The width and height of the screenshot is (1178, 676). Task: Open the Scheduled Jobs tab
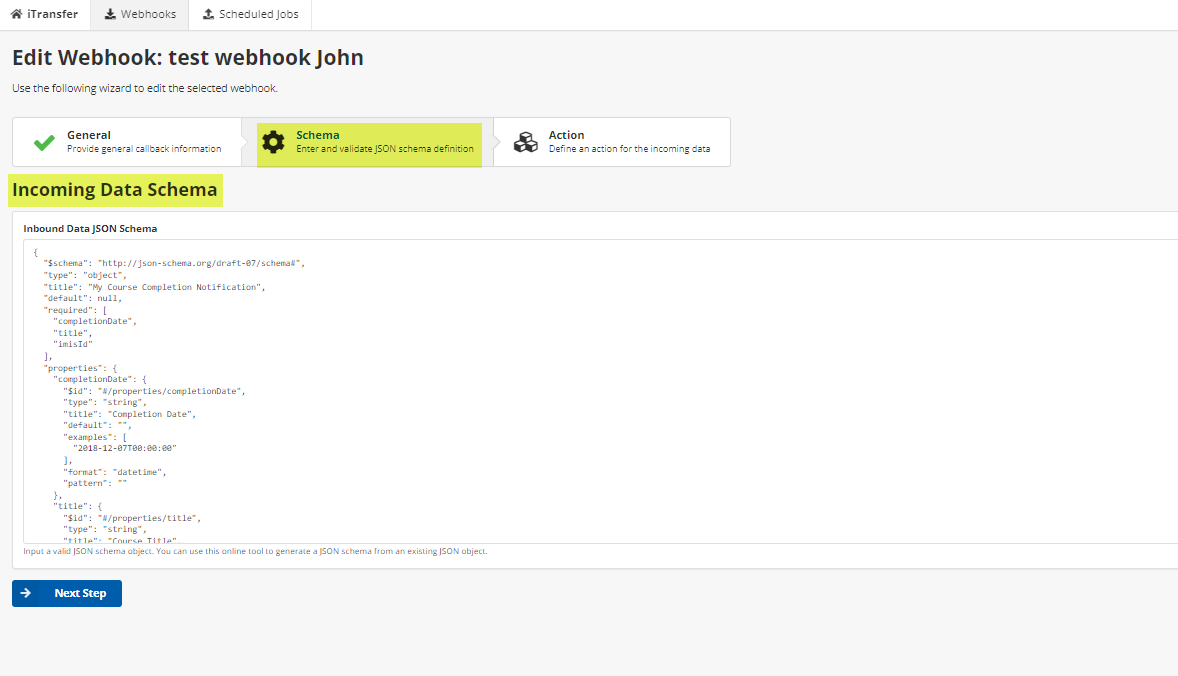[250, 15]
